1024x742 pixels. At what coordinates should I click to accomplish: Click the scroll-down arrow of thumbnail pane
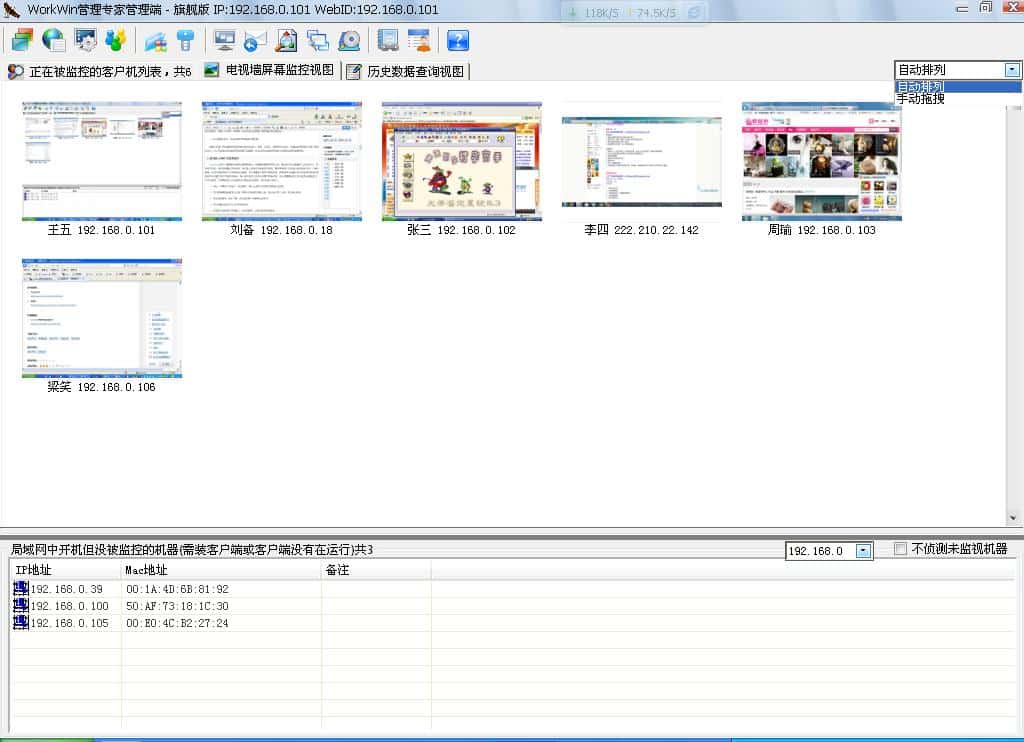pos(1013,518)
